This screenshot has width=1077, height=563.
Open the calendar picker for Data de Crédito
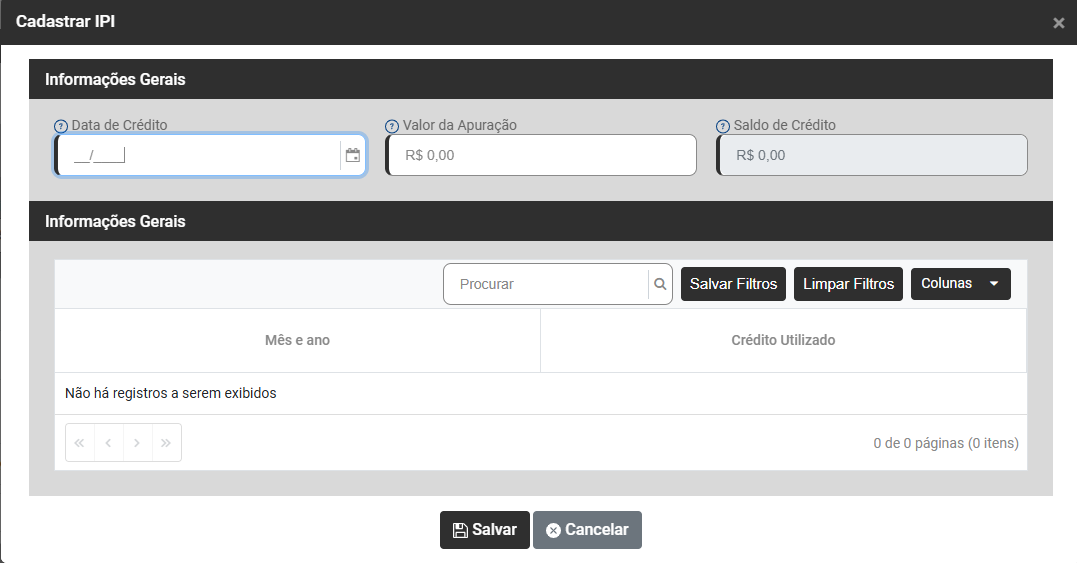(x=352, y=155)
